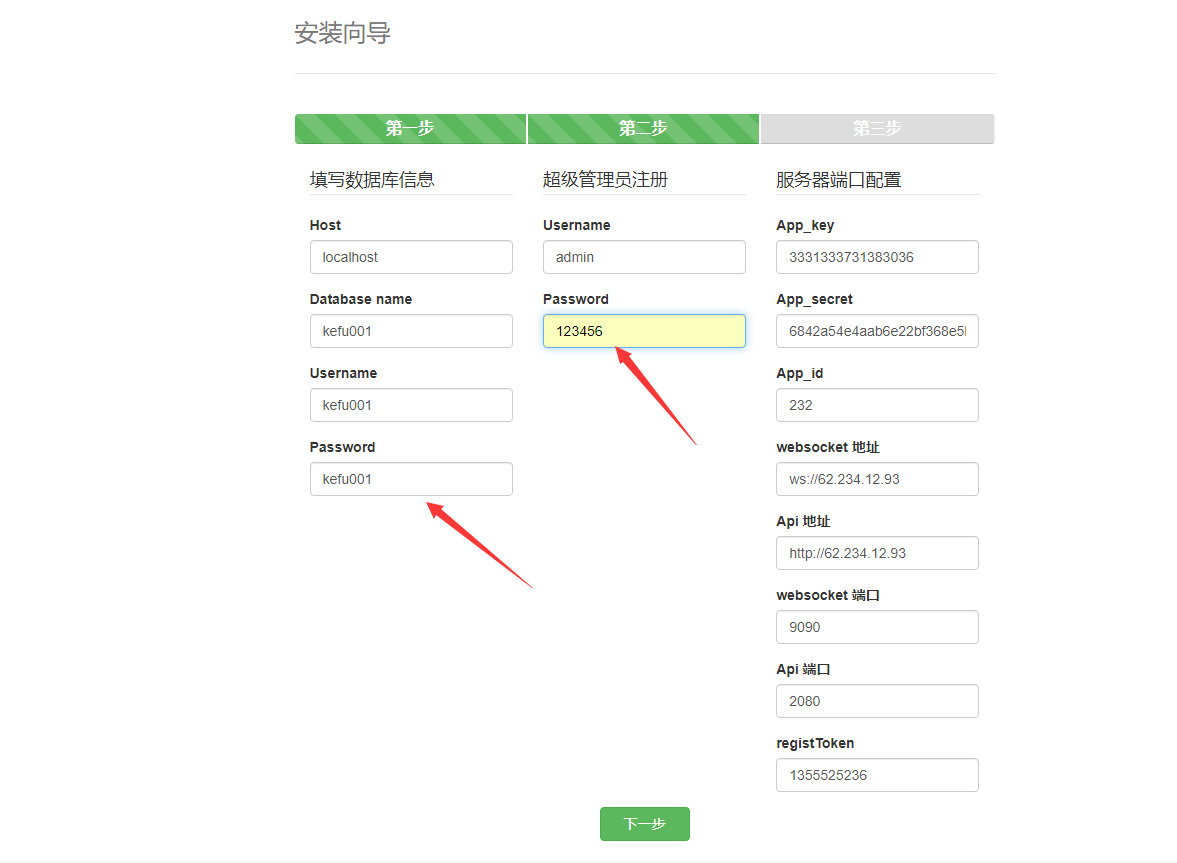Click database Username field with kefu001
The image size is (1177, 863).
pyautogui.click(x=411, y=405)
